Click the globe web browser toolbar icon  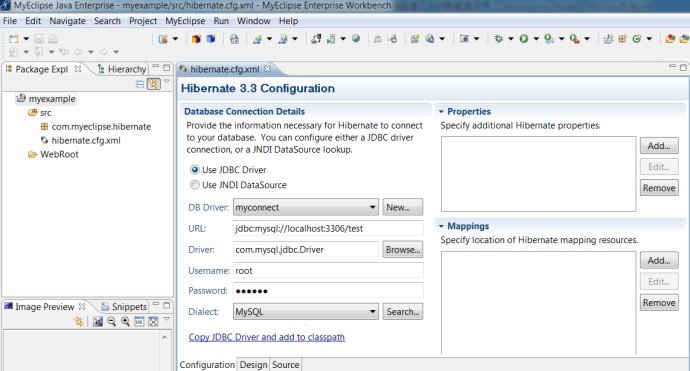pos(356,39)
